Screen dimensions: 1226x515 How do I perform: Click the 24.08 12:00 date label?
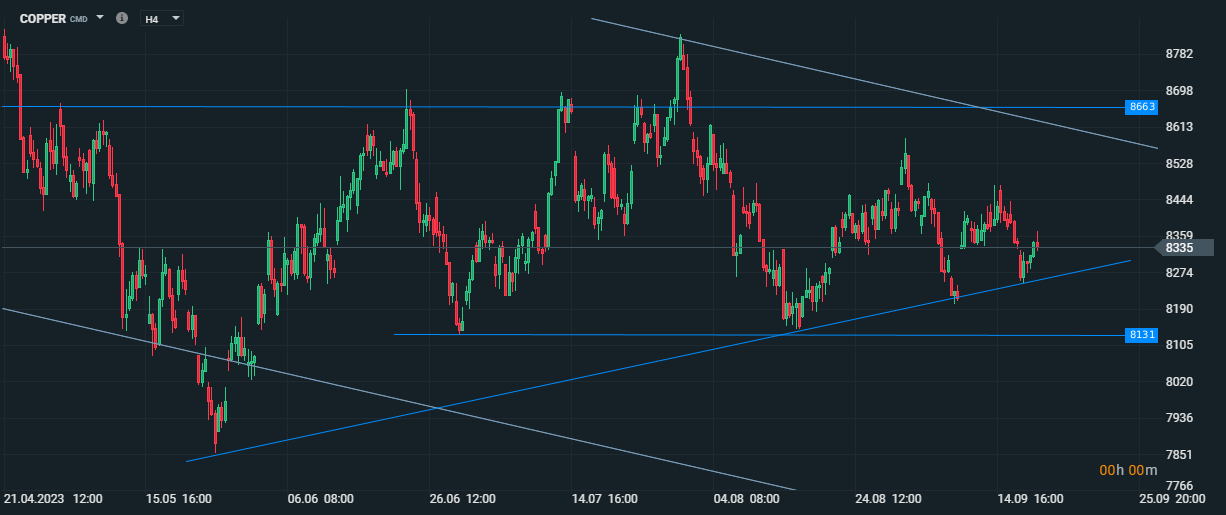(x=888, y=498)
